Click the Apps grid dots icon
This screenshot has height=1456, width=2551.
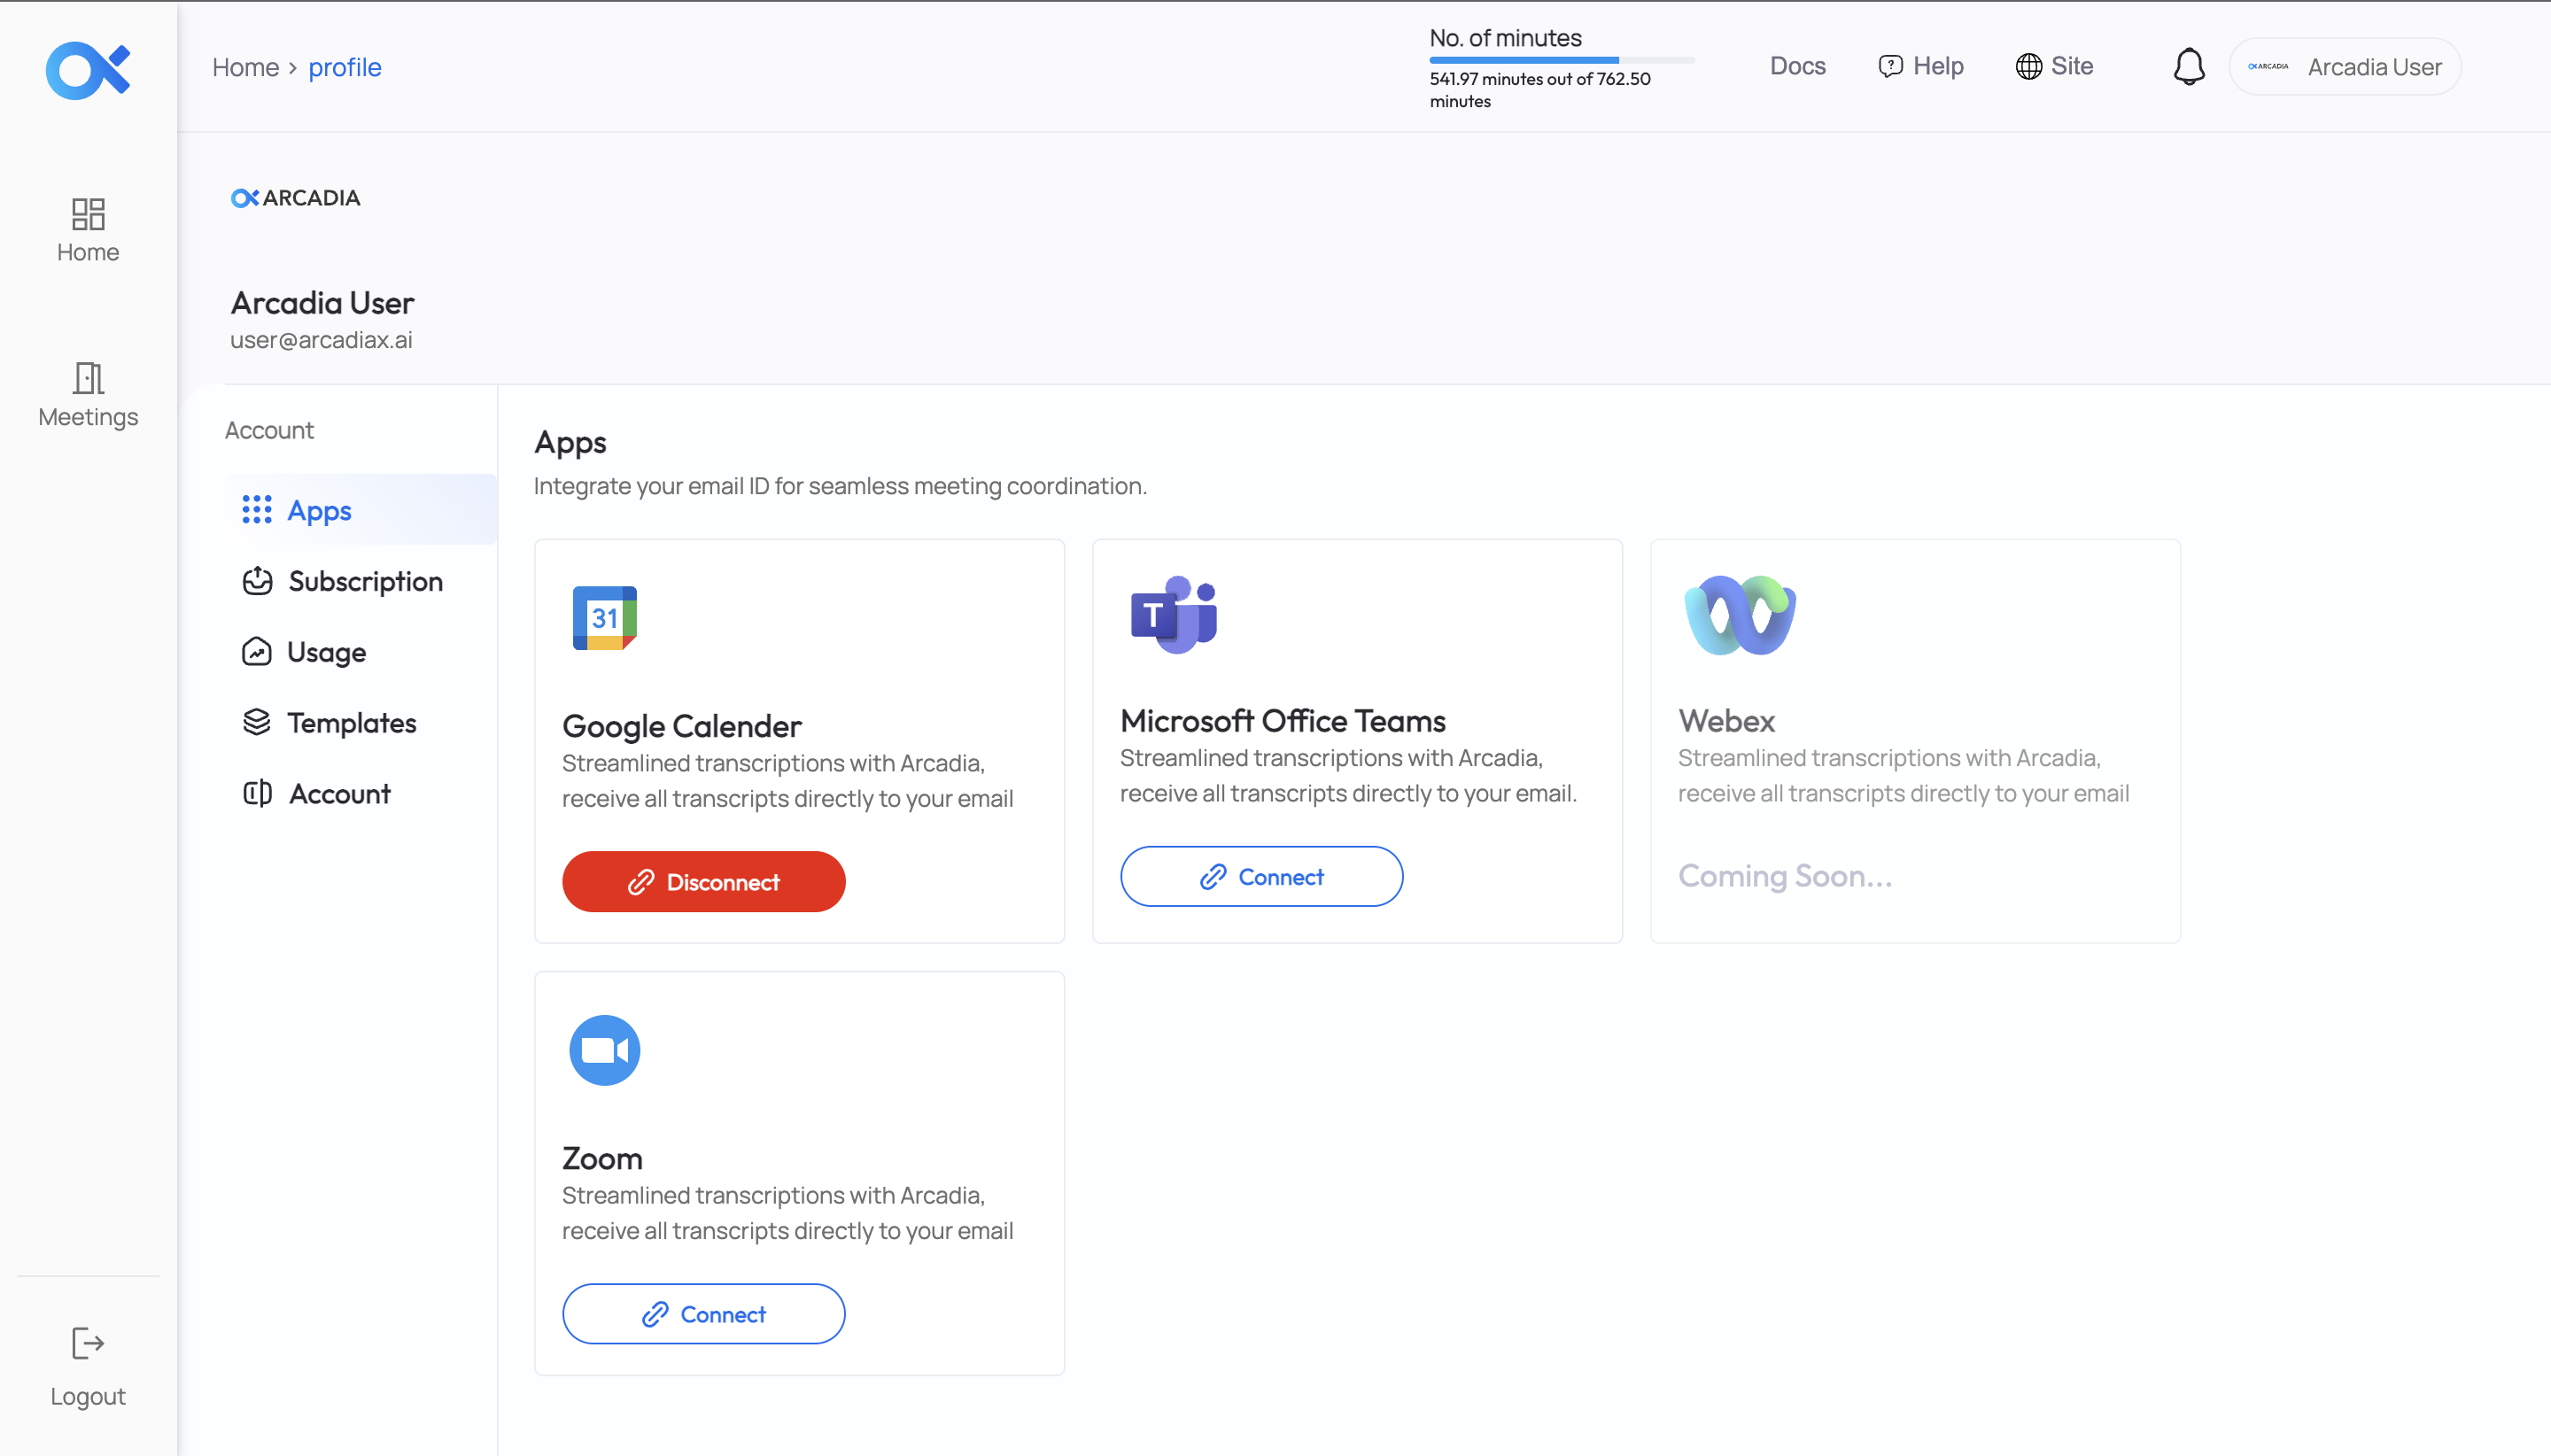click(257, 510)
